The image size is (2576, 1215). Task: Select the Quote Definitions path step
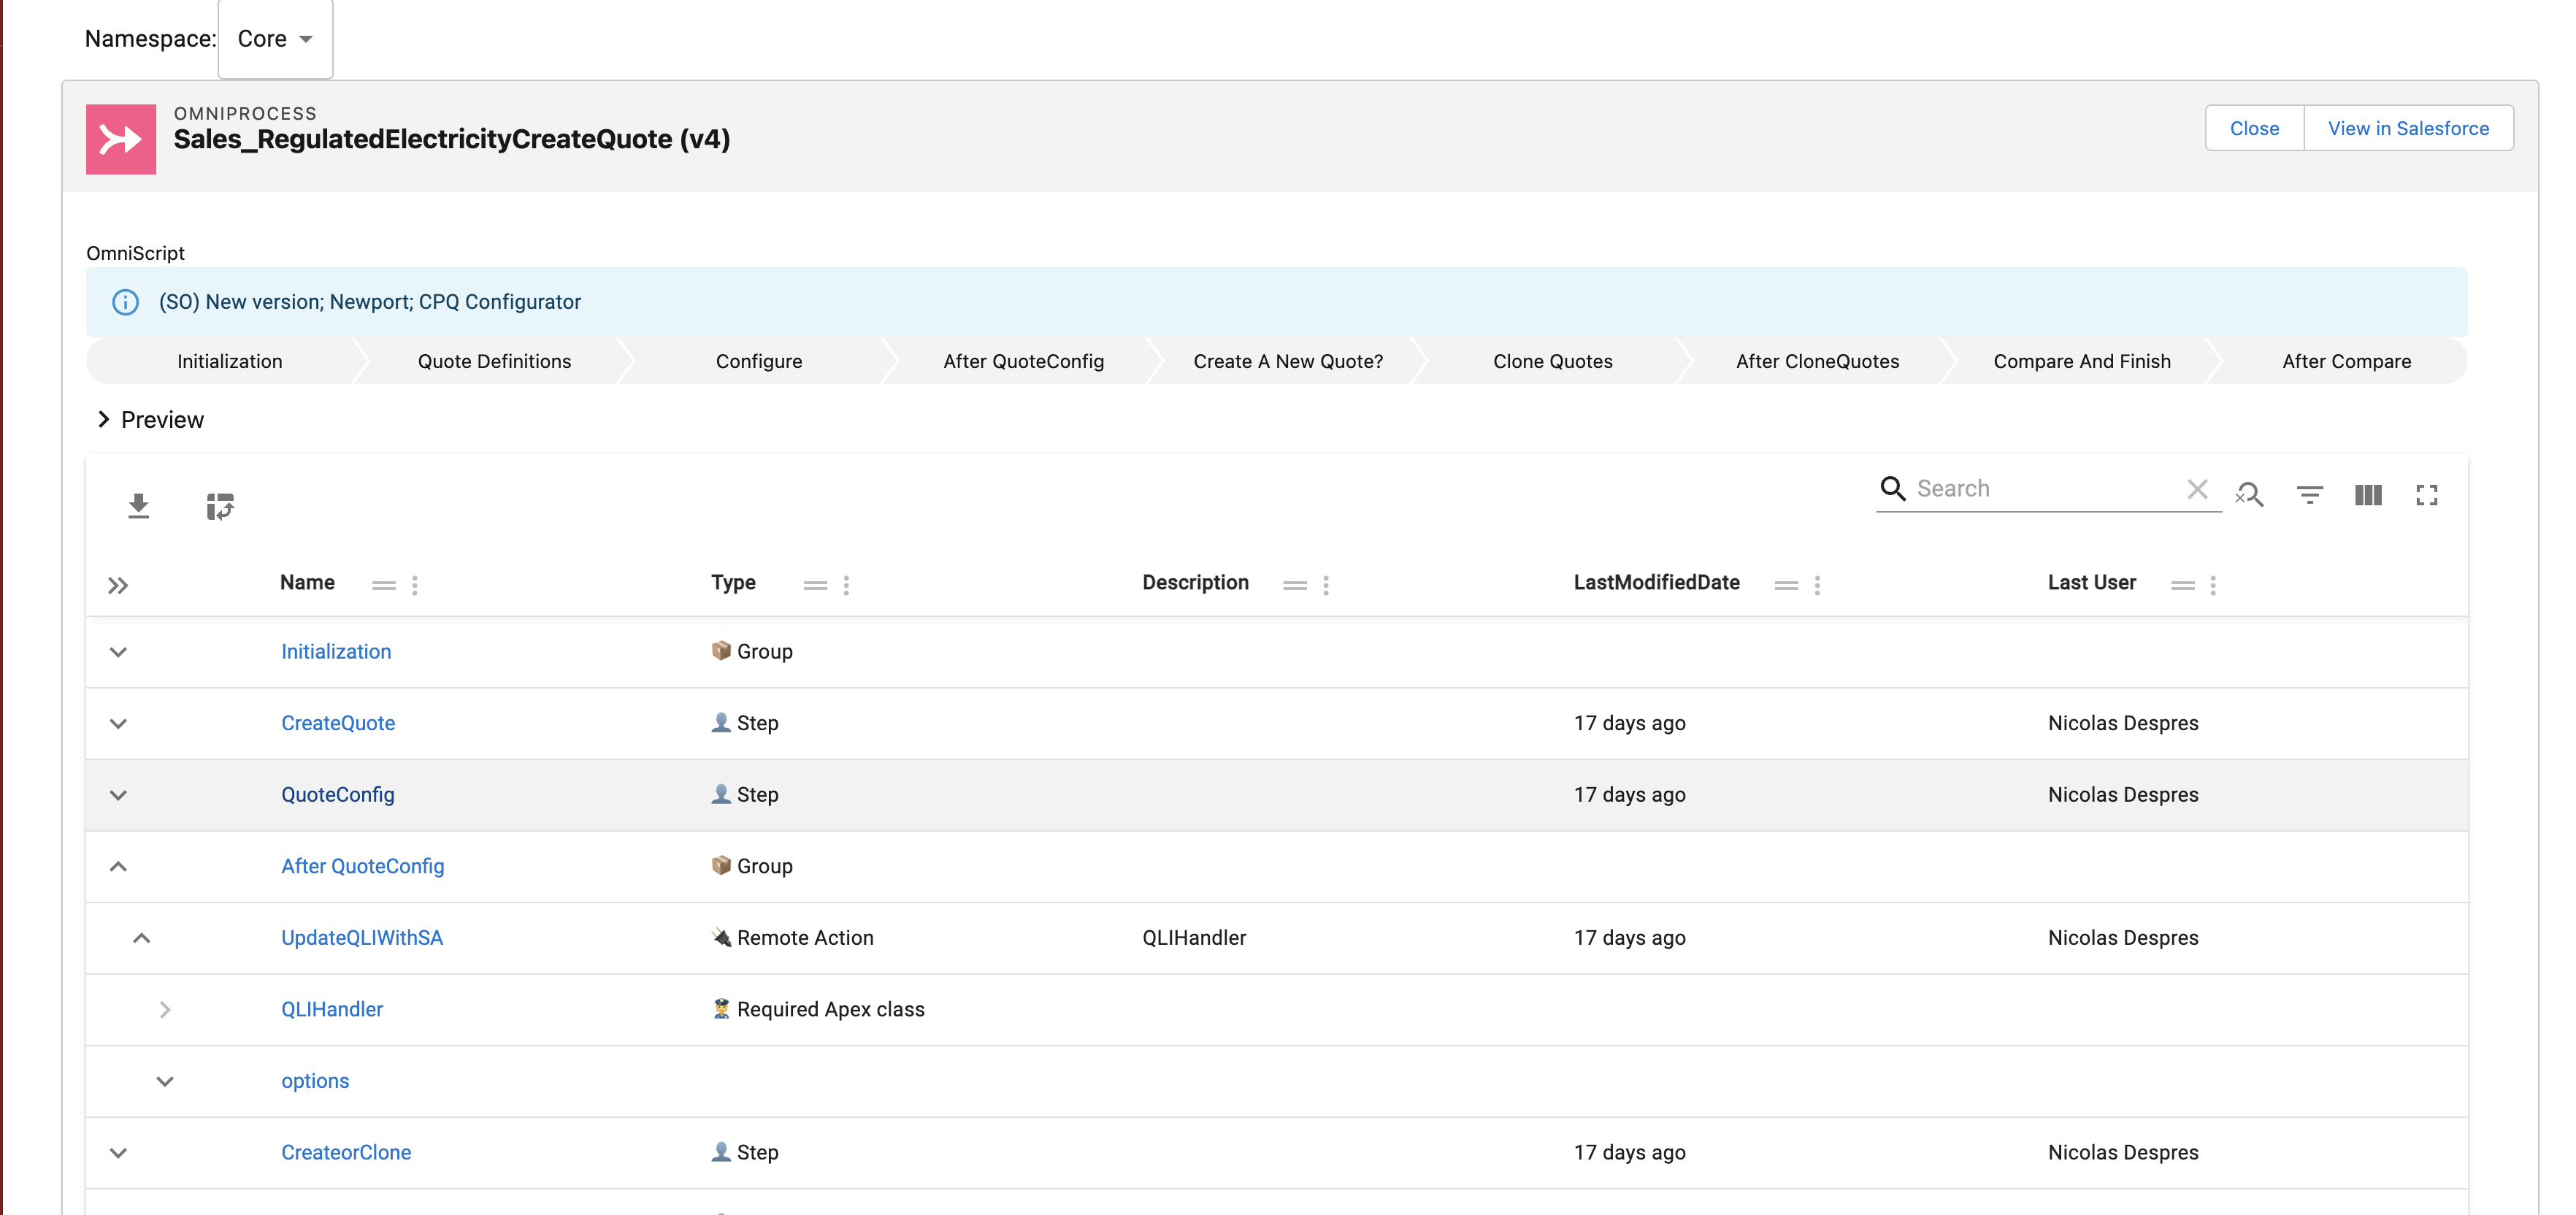click(494, 361)
